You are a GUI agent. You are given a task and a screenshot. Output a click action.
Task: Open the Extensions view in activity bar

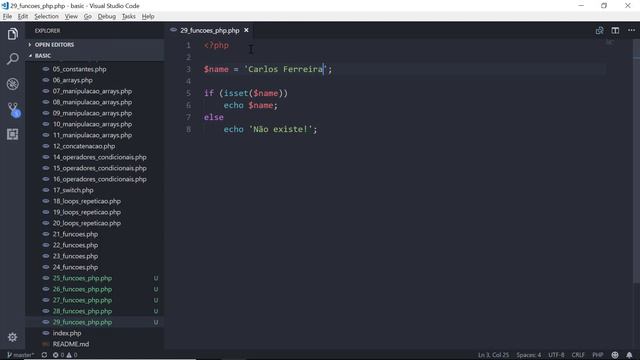click(x=13, y=134)
